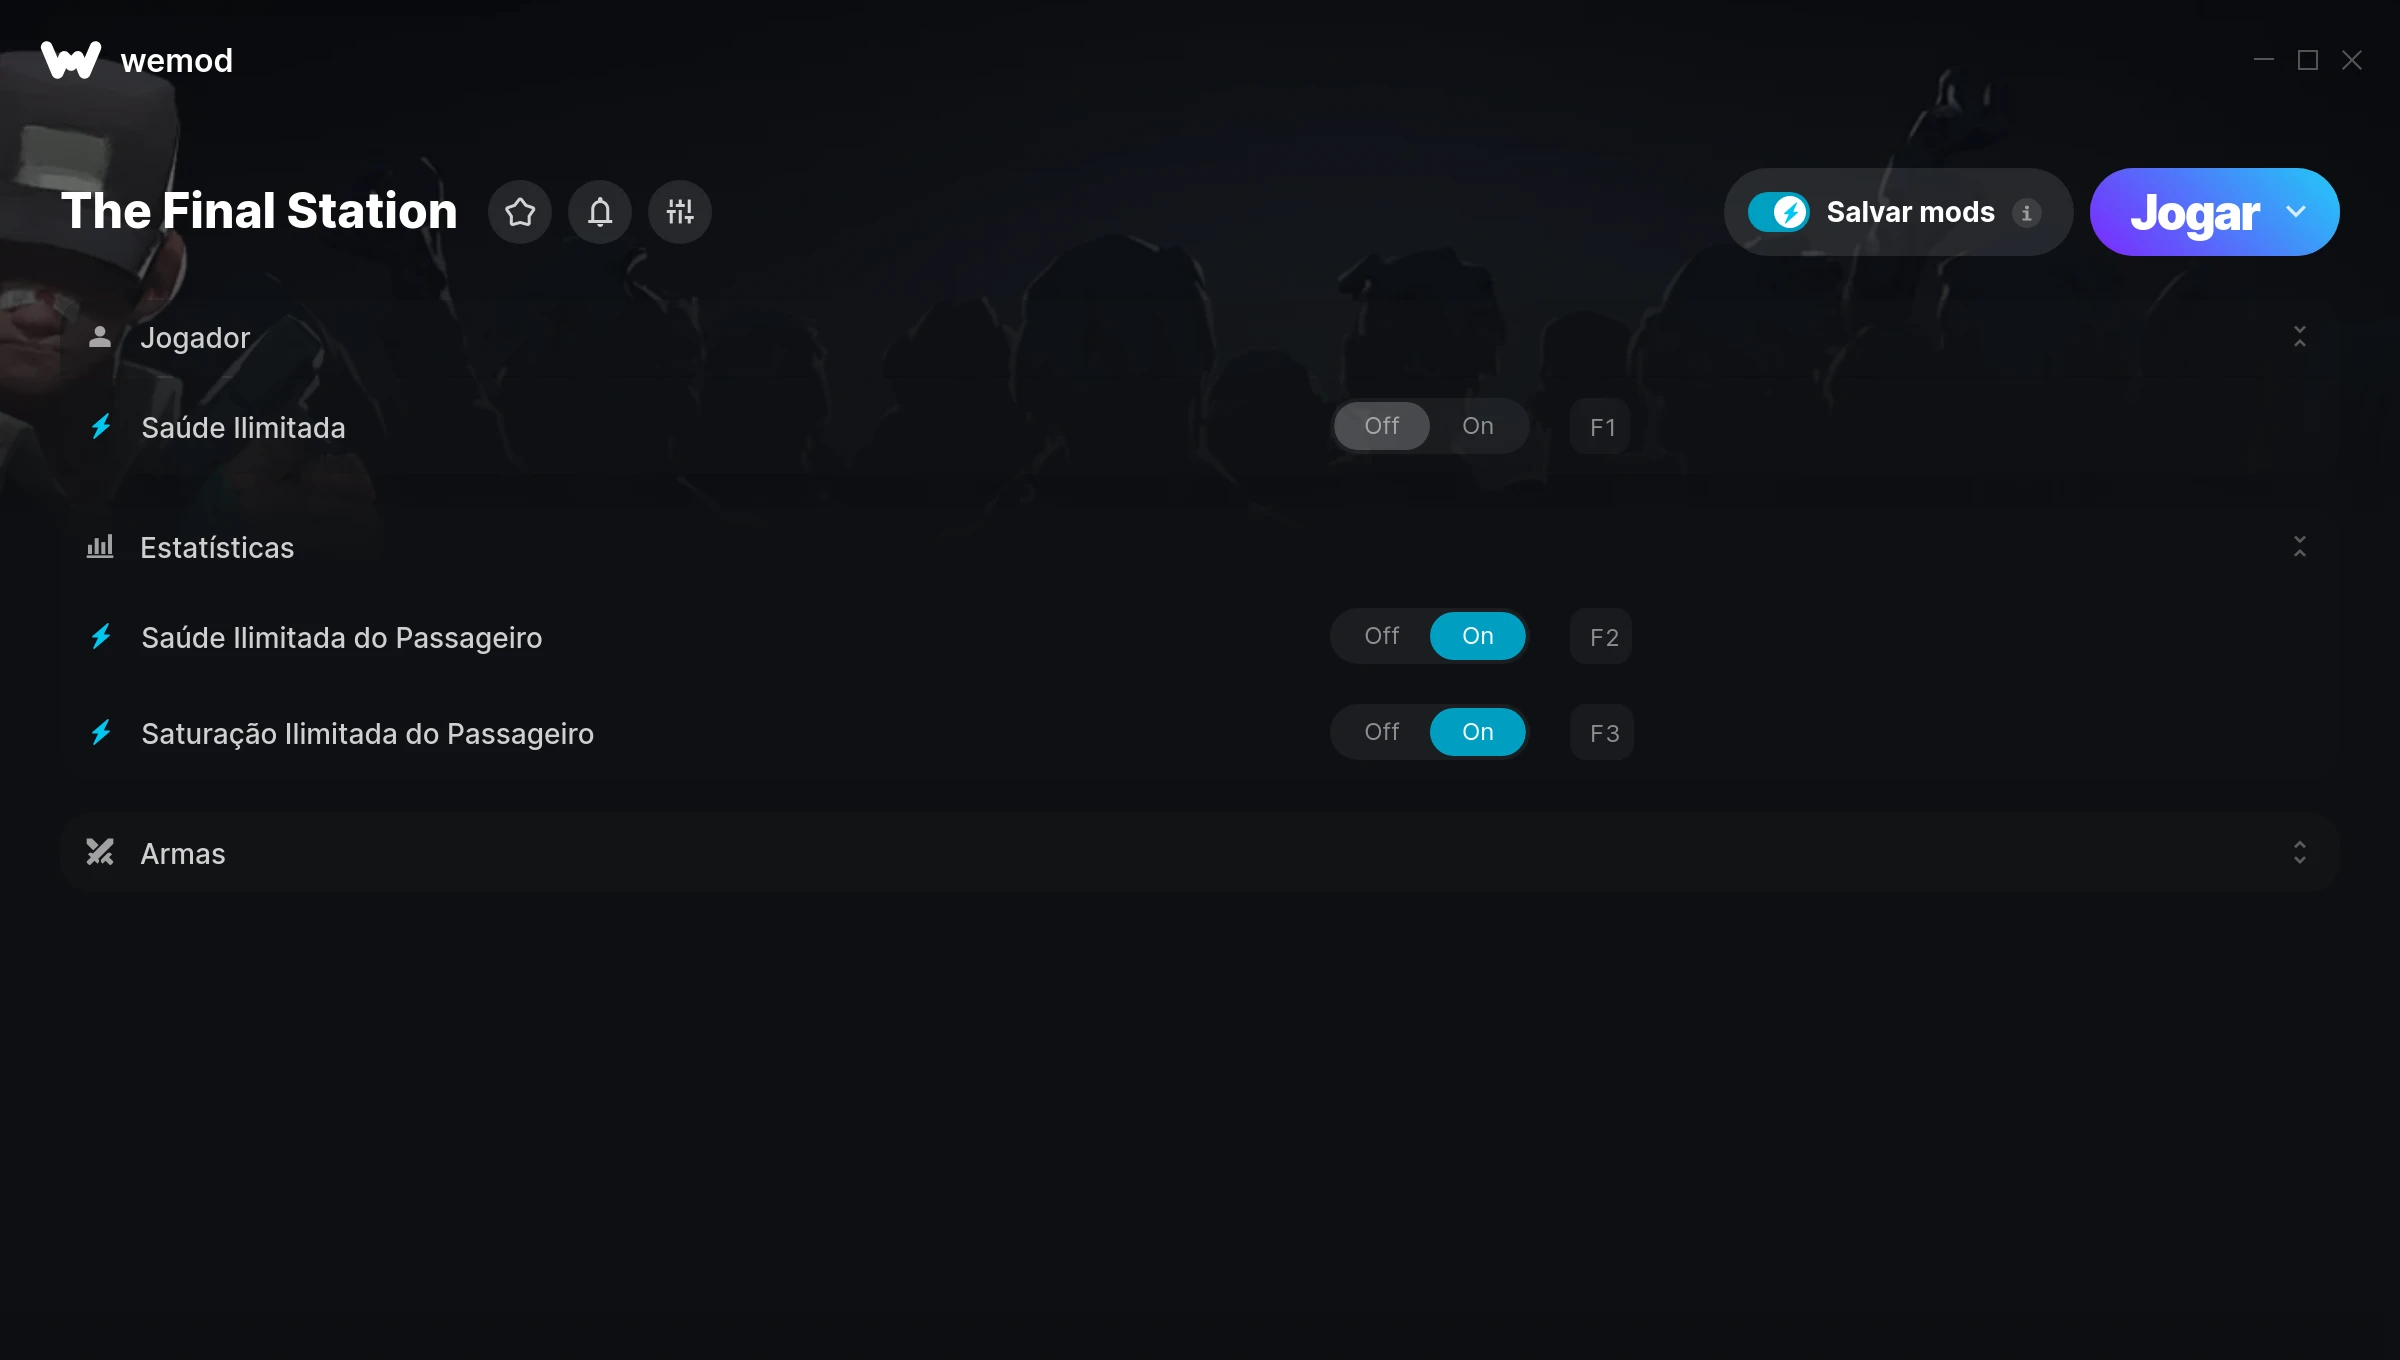Click the lightning icon beside Saúde Ilimitada
The height and width of the screenshot is (1360, 2400).
click(x=101, y=427)
